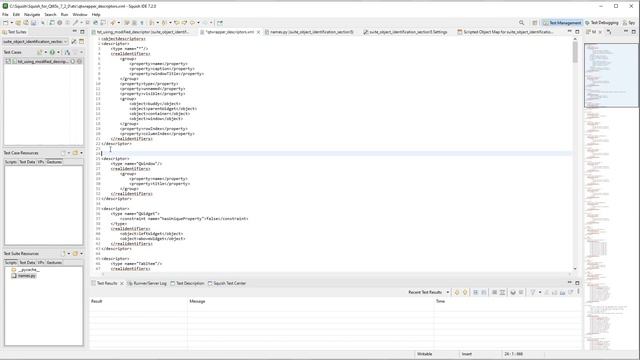Click the icon right of the suite pencil
The width and height of the screenshot is (640, 360).
pos(81,41)
